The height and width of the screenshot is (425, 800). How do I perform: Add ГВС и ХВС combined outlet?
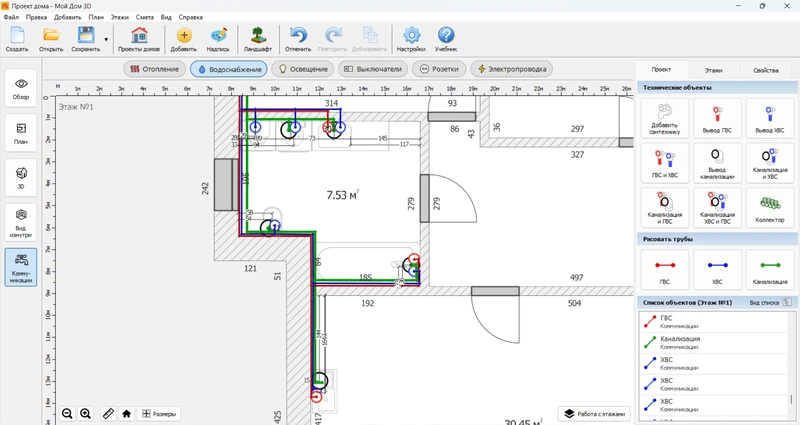pos(665,163)
